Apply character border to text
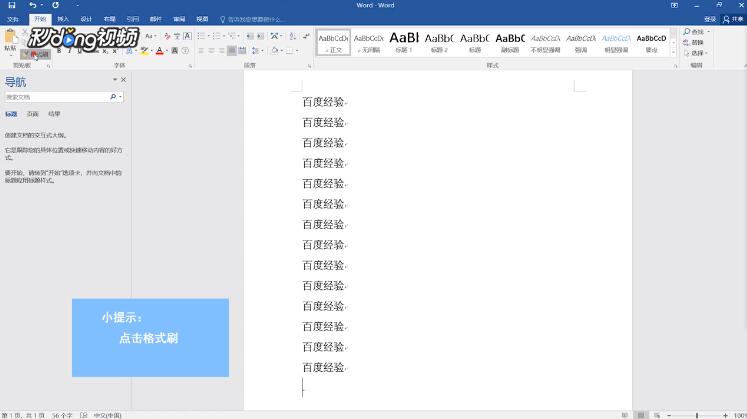 (x=188, y=36)
